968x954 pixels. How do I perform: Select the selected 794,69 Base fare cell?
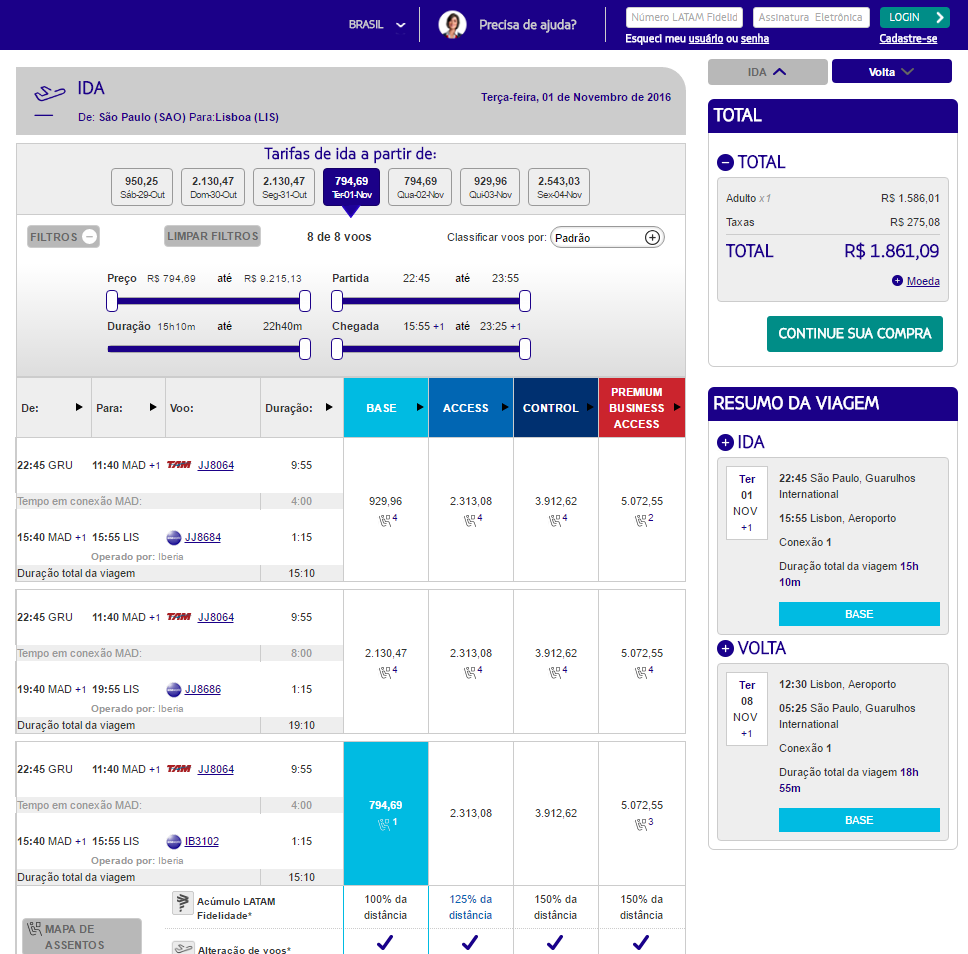386,813
